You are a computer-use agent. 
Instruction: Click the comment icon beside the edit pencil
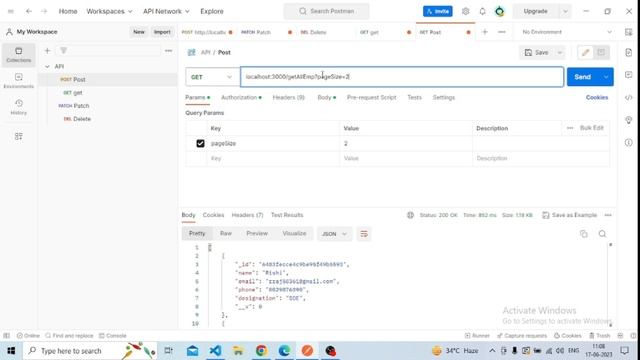tap(601, 52)
